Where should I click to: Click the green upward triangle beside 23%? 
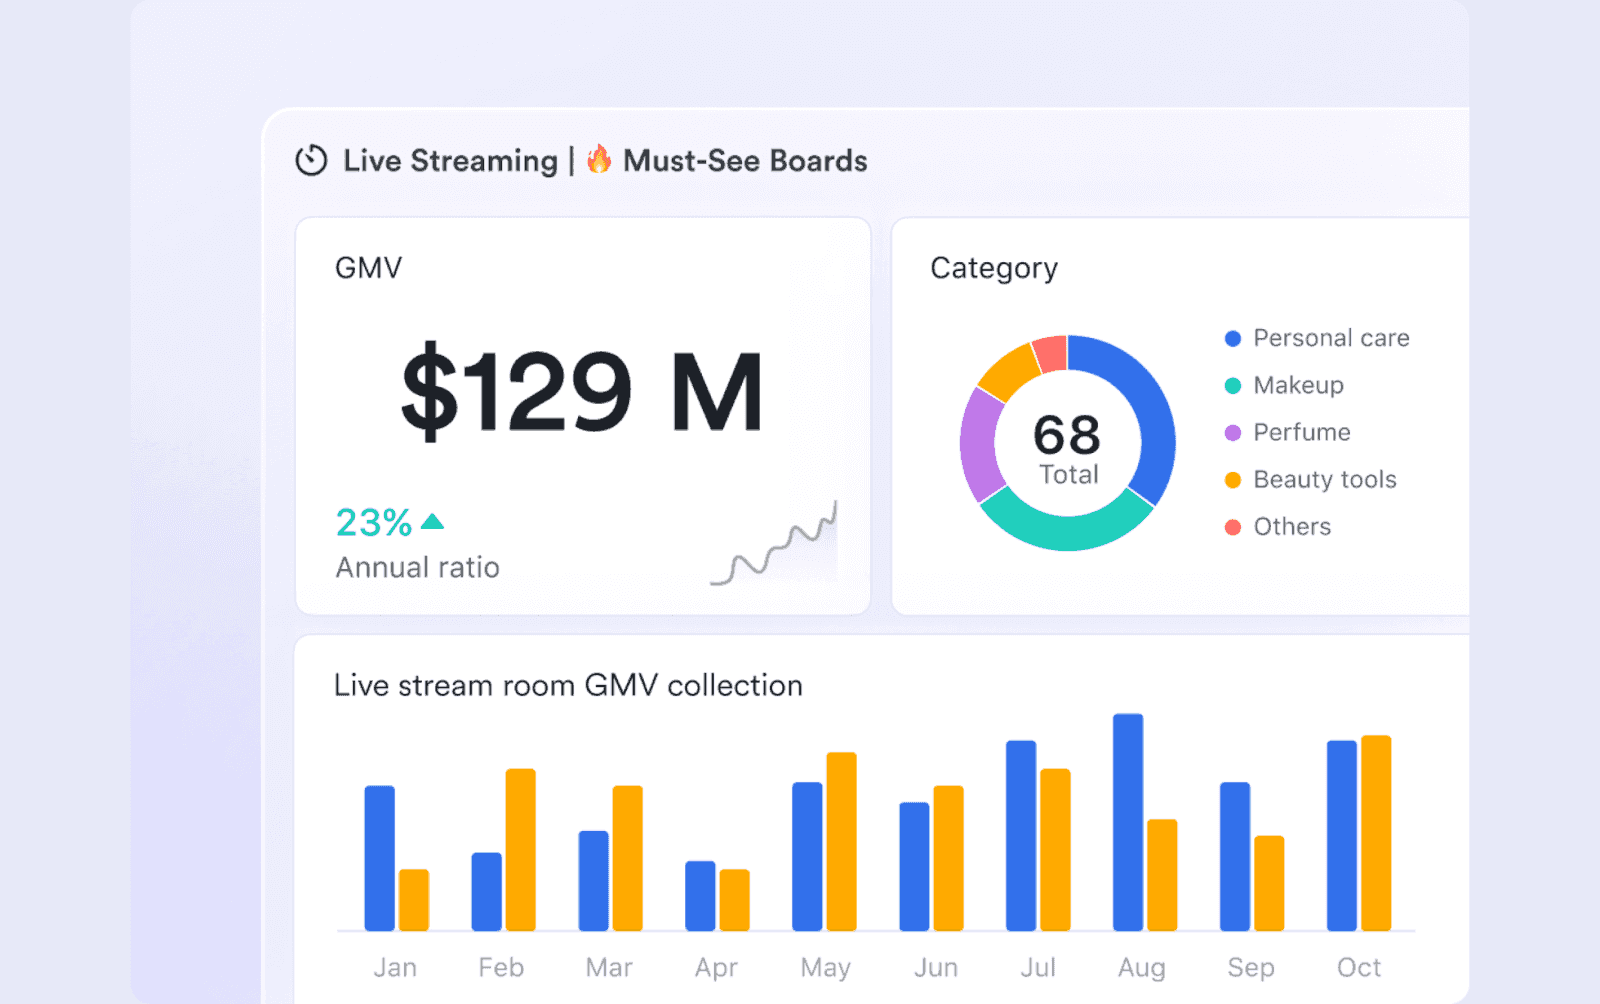coord(431,519)
